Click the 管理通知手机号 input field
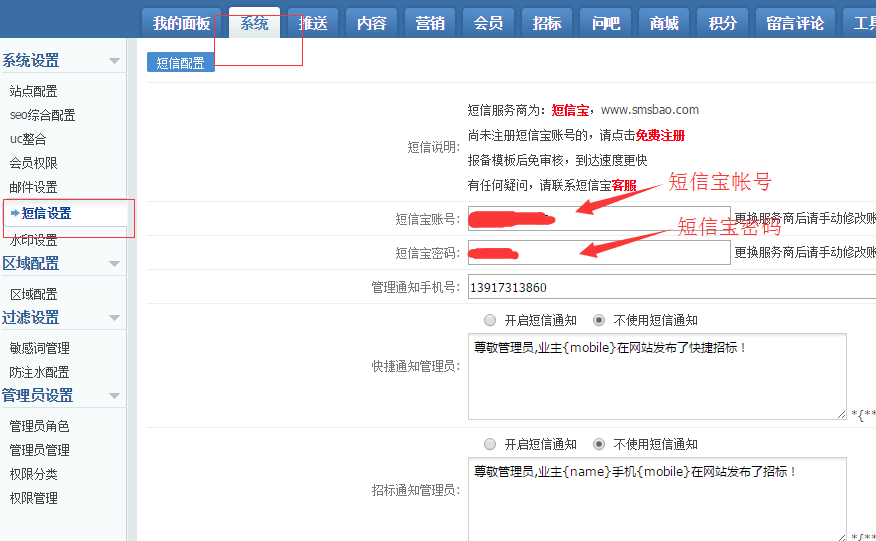This screenshot has height=541, width=876. tap(670, 287)
